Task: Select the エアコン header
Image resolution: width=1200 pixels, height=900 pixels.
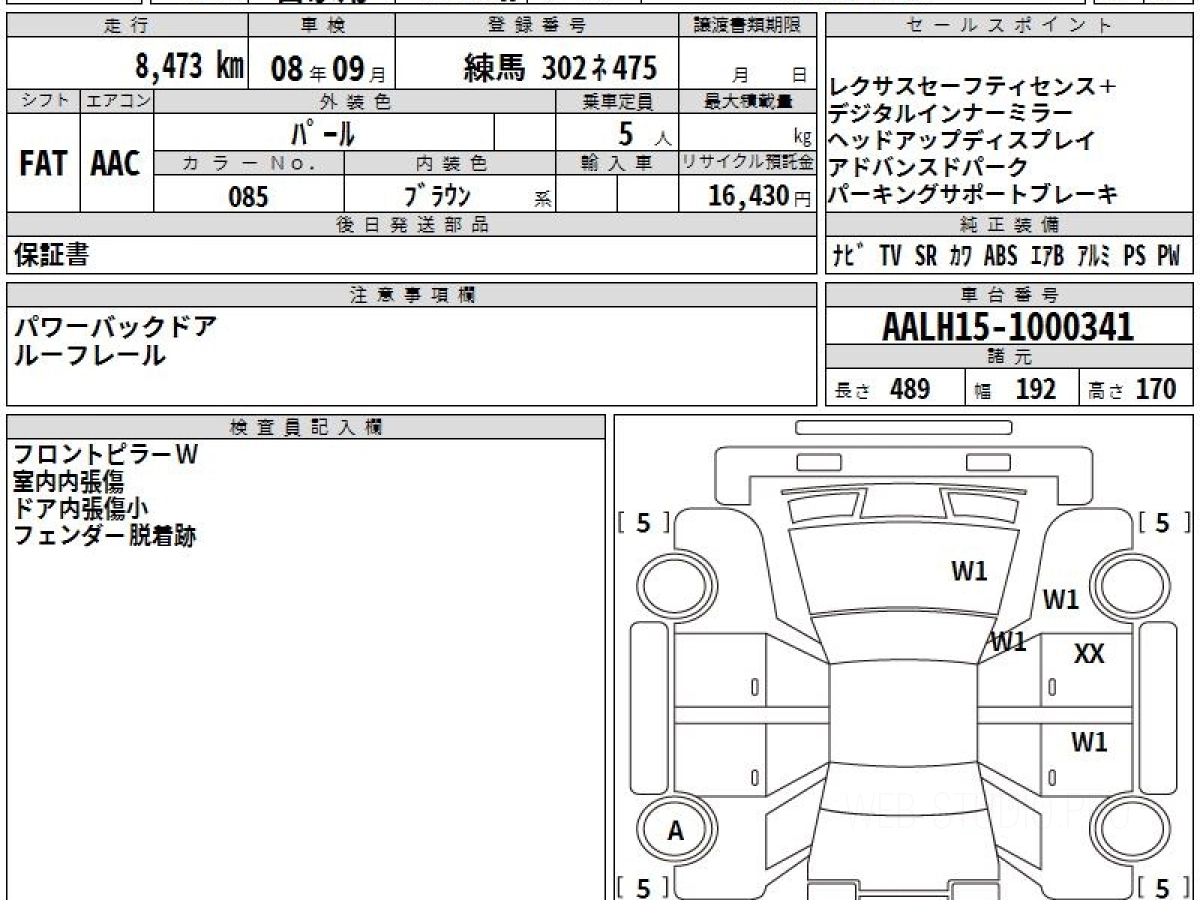Action: click(117, 101)
